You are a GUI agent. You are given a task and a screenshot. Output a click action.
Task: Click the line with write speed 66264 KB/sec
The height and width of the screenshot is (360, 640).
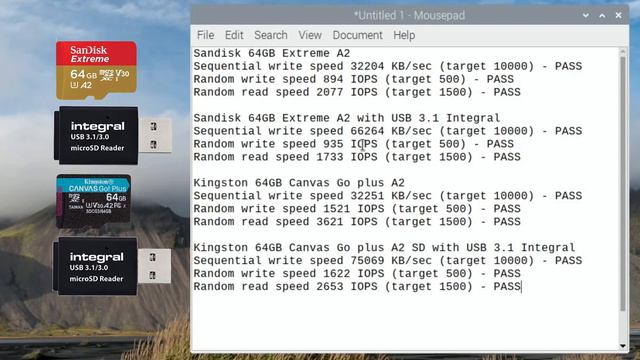click(x=388, y=131)
